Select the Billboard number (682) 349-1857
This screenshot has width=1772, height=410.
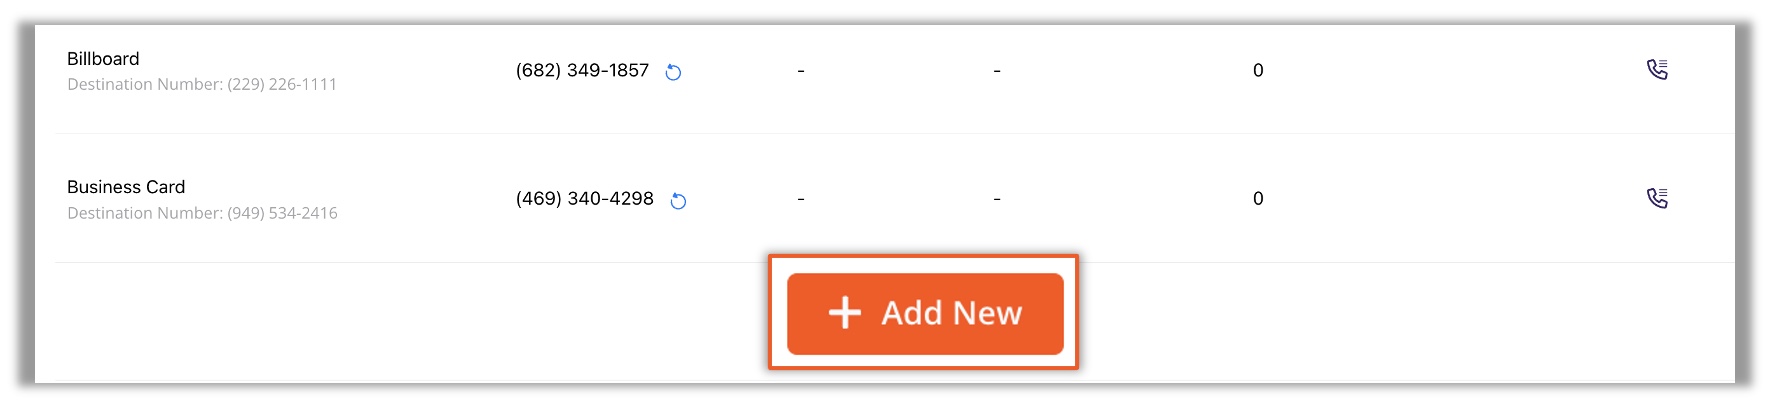(582, 71)
